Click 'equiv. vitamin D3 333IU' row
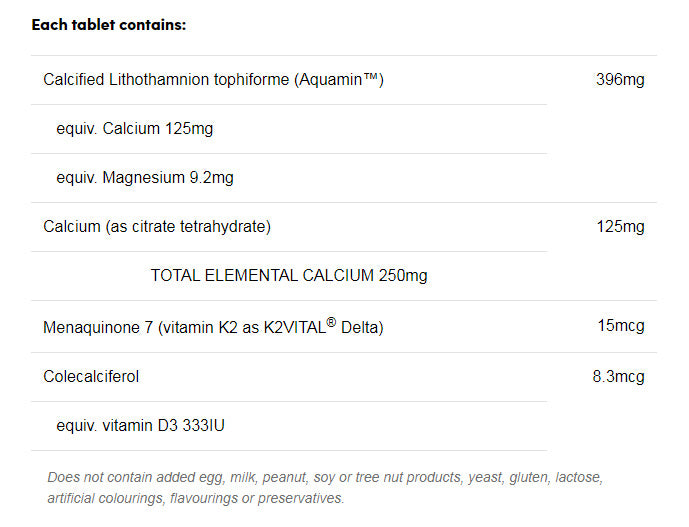Screen dimensions: 689x527 141,426
